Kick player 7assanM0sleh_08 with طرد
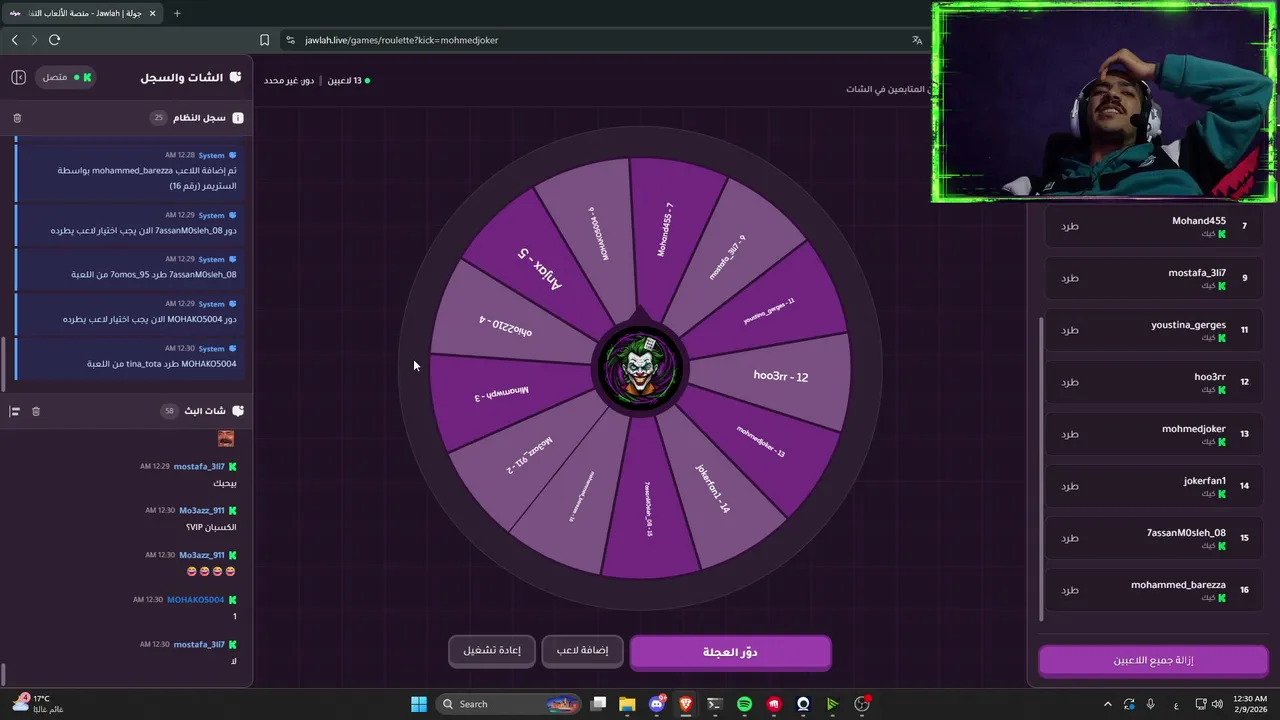1280x720 pixels. [1070, 538]
